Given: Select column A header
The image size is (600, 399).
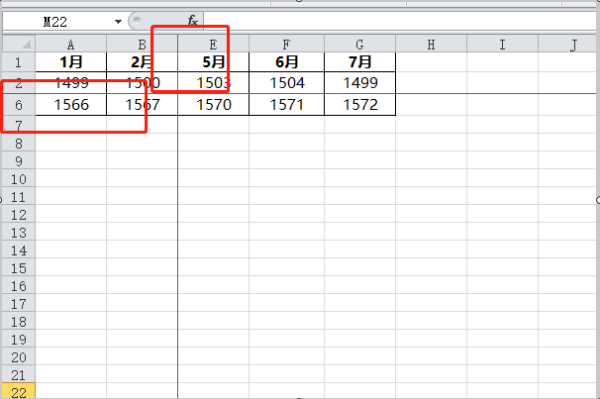Looking at the screenshot, I should click(x=71, y=44).
